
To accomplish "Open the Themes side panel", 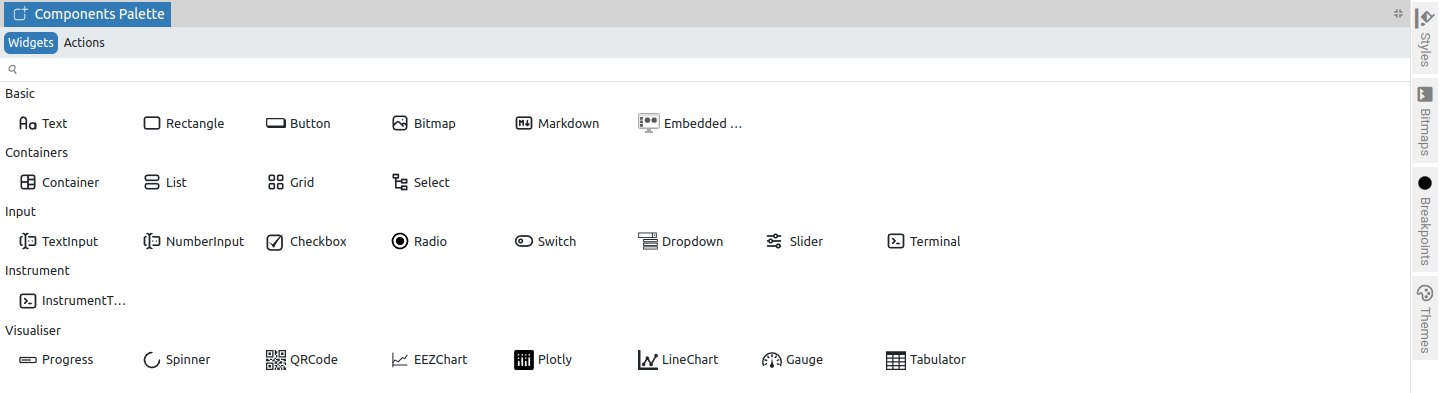I will pos(1425,319).
